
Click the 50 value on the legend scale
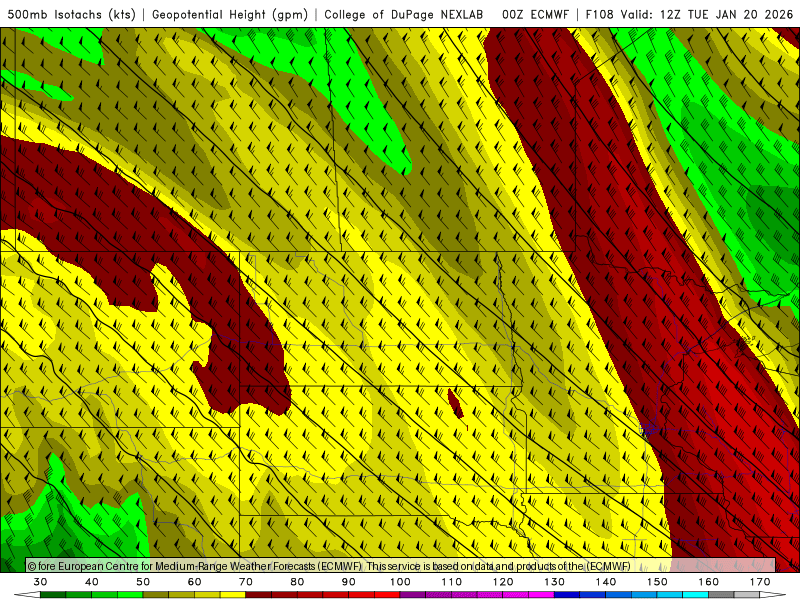coord(143,582)
